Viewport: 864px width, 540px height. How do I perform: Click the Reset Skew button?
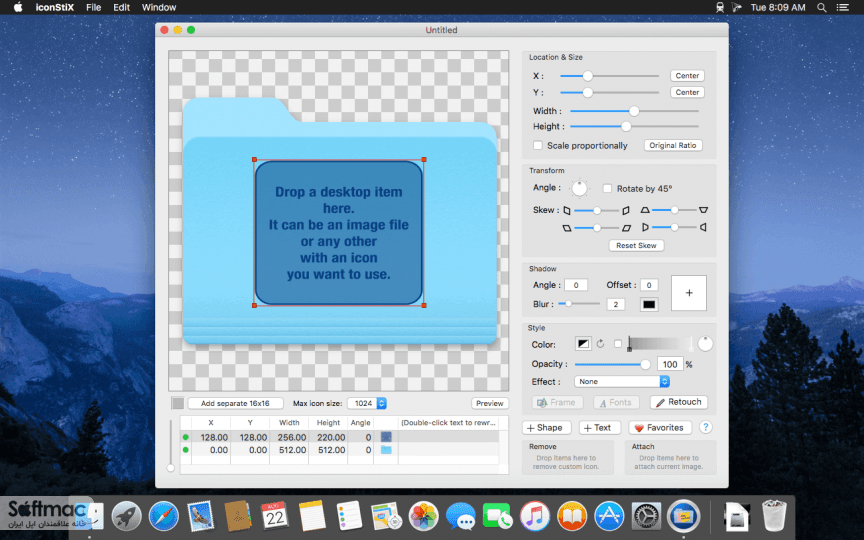636,245
